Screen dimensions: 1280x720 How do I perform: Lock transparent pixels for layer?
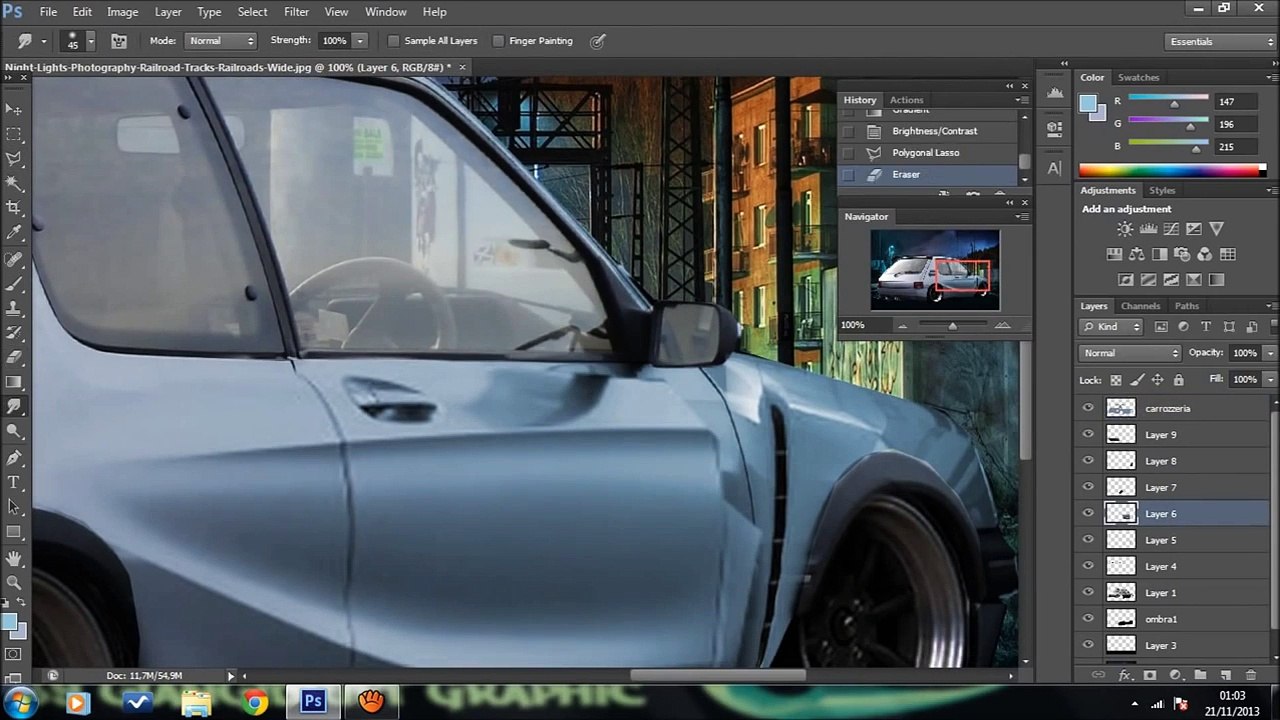(1116, 380)
